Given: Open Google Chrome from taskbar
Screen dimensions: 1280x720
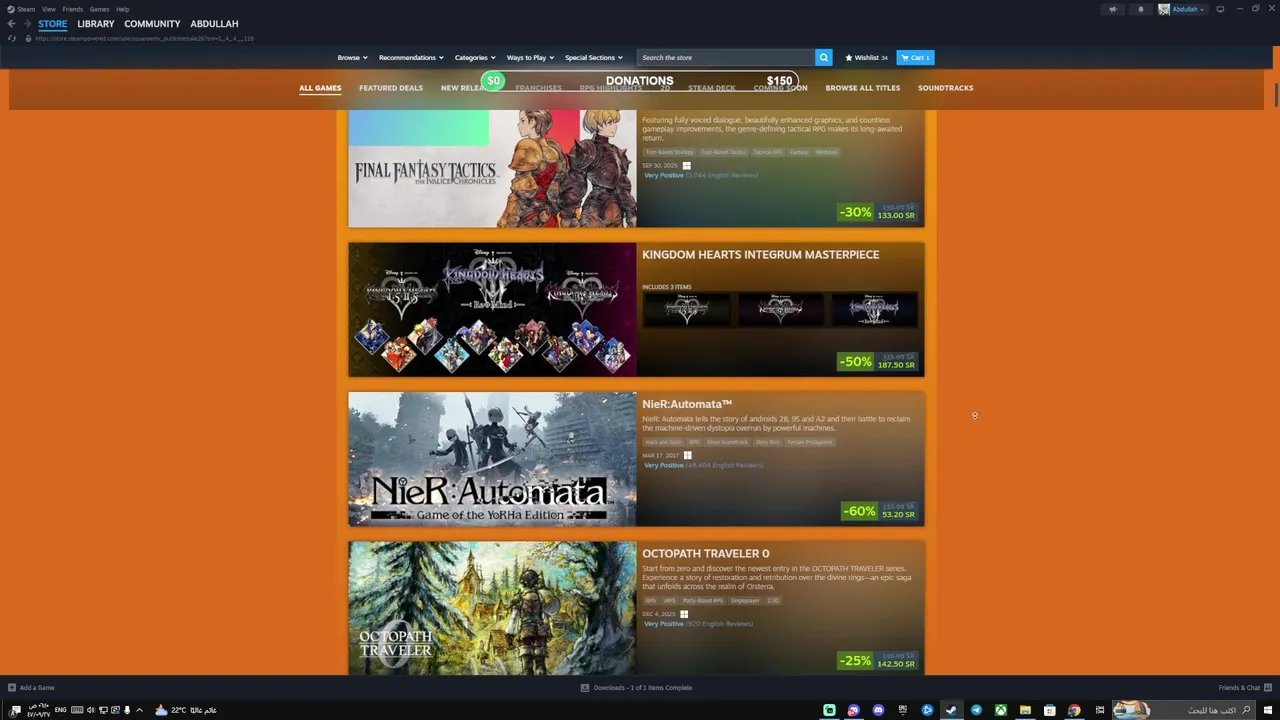Looking at the screenshot, I should tap(1074, 710).
